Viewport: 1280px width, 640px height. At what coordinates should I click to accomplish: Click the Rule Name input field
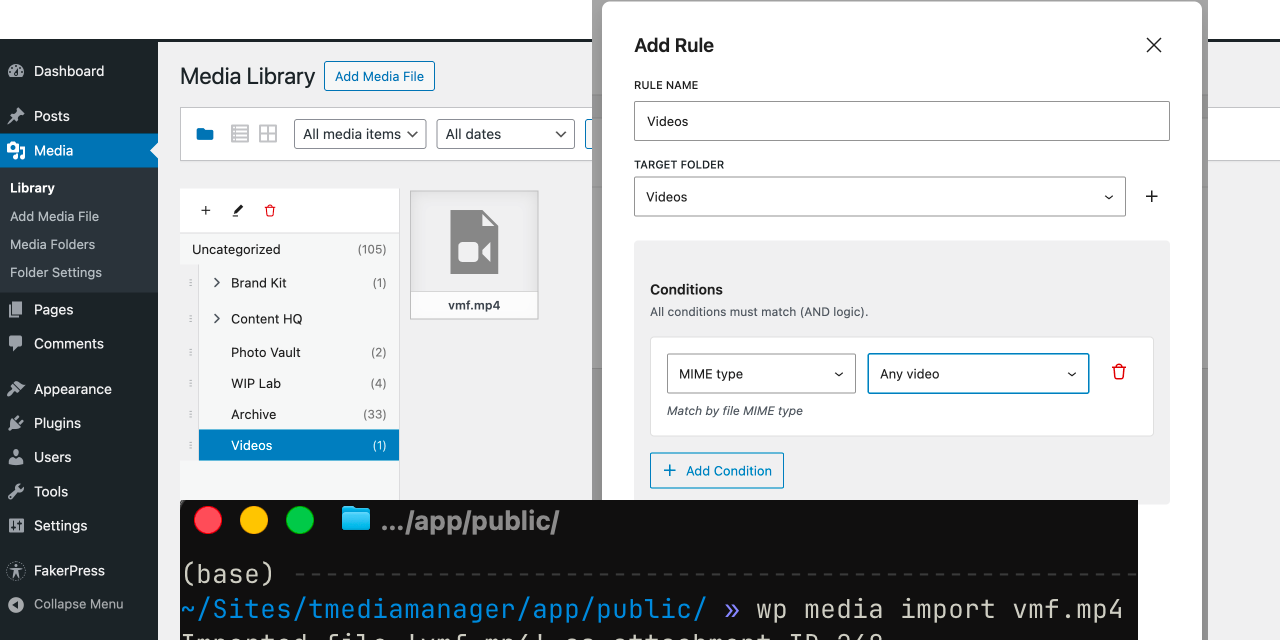coord(901,121)
